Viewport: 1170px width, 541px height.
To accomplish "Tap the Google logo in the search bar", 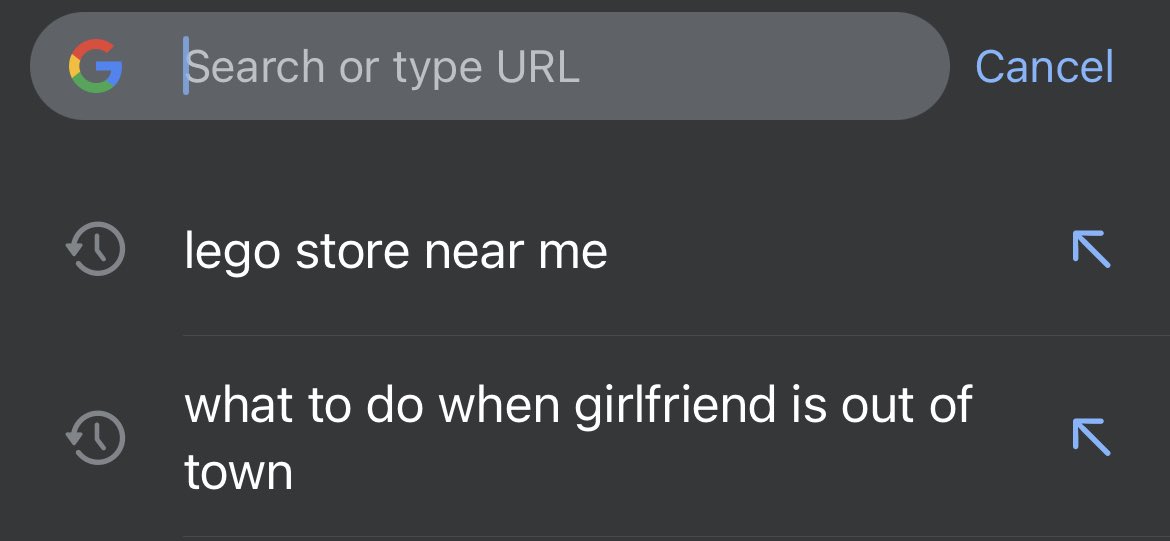I will (x=96, y=66).
